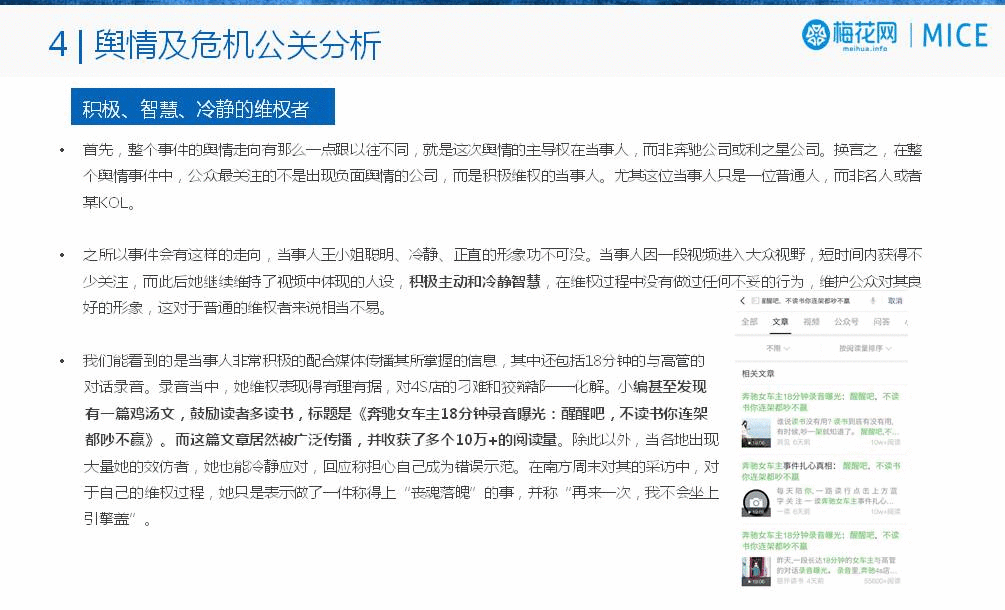1005x610 pixels.
Task: Tap the back arrow in search header
Action: (742, 301)
